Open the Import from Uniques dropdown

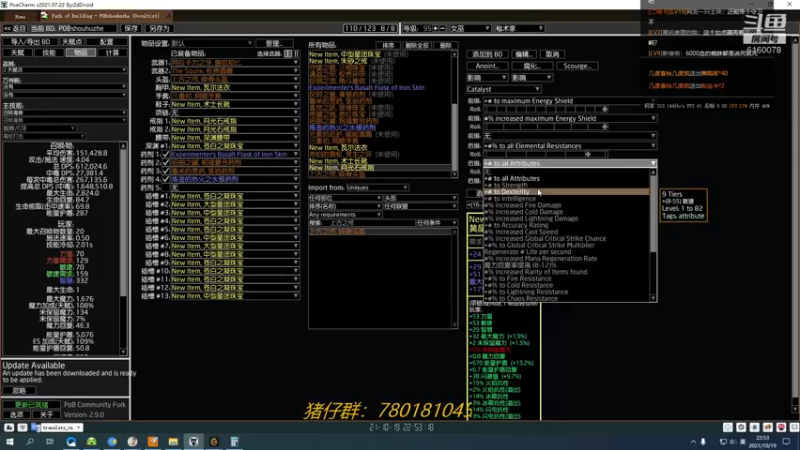click(x=377, y=188)
